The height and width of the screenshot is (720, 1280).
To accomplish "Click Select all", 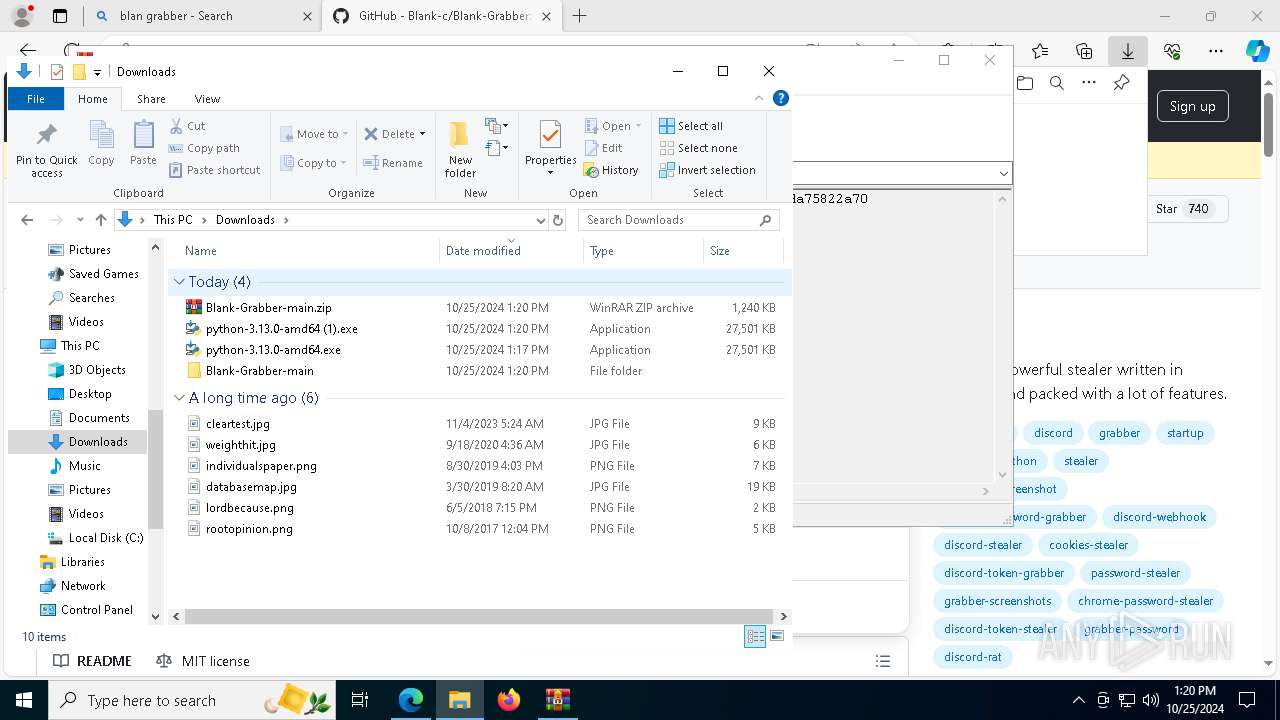I will (691, 126).
